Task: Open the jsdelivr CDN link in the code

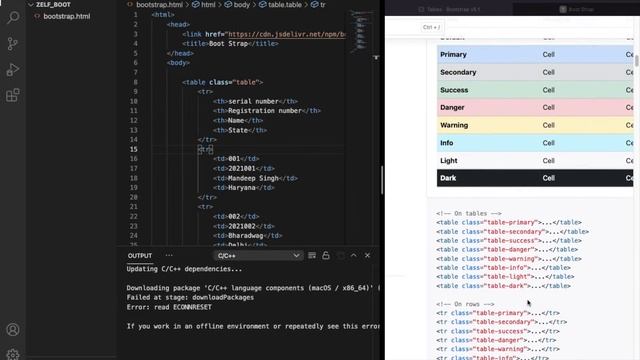Action: [287, 34]
